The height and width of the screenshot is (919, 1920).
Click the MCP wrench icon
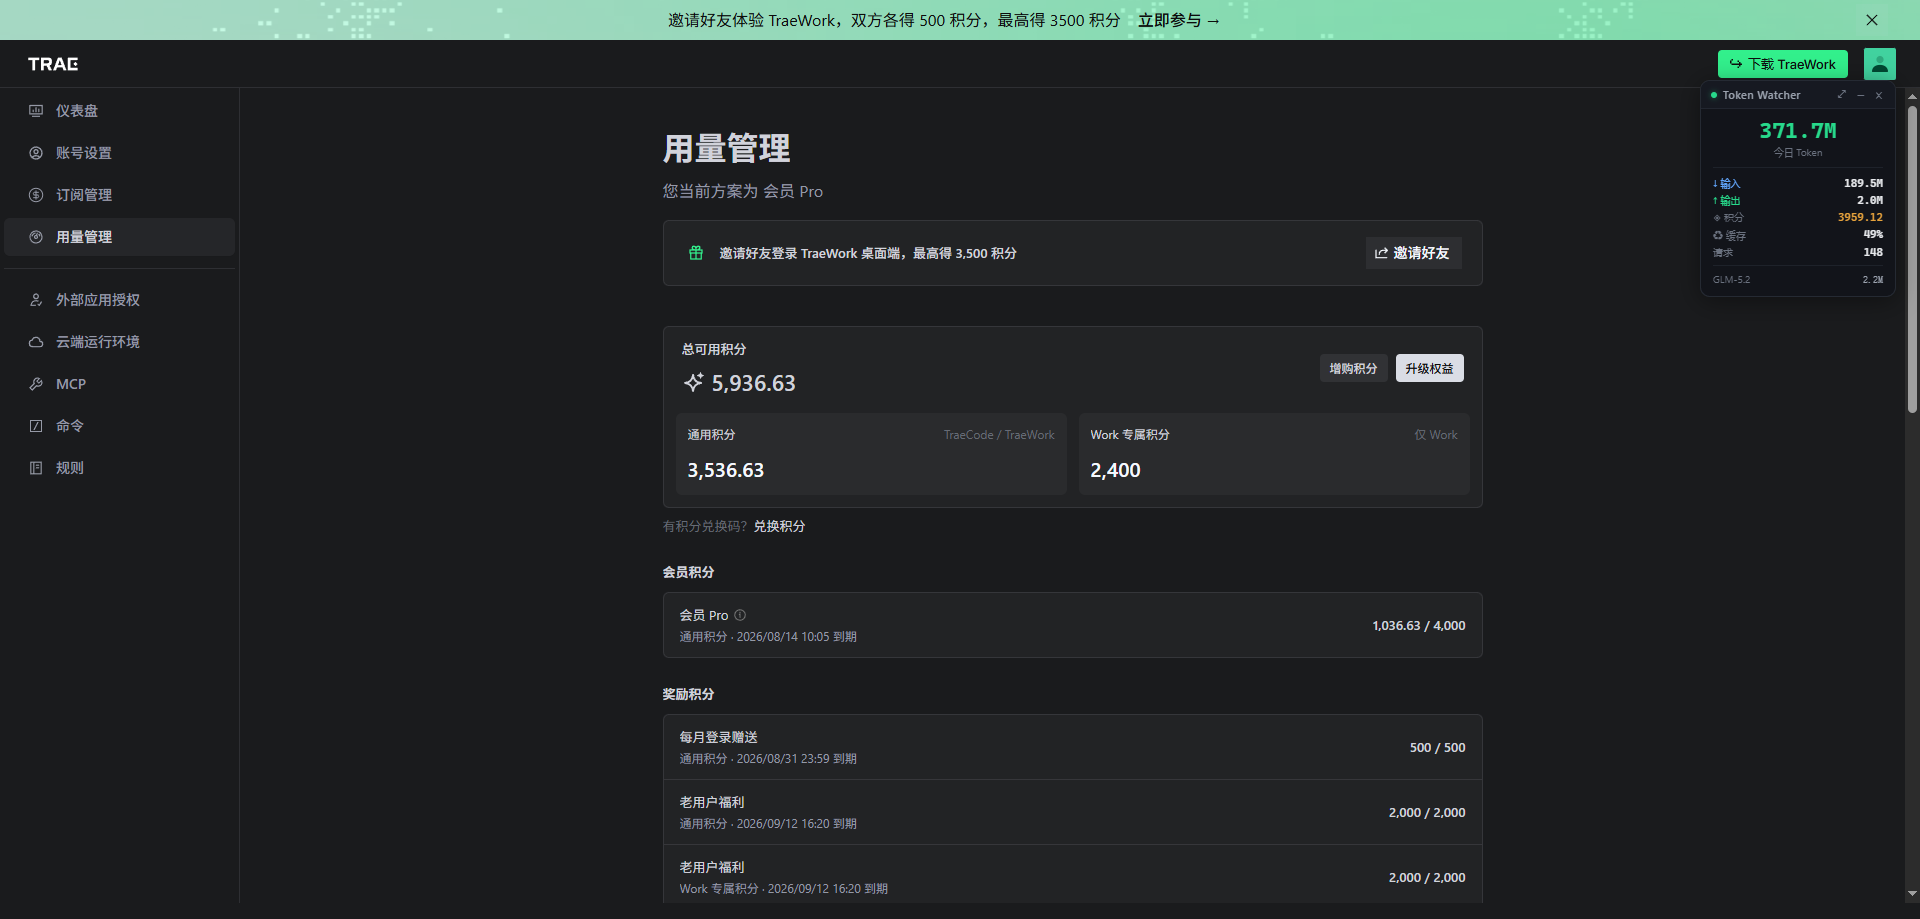[x=36, y=384]
